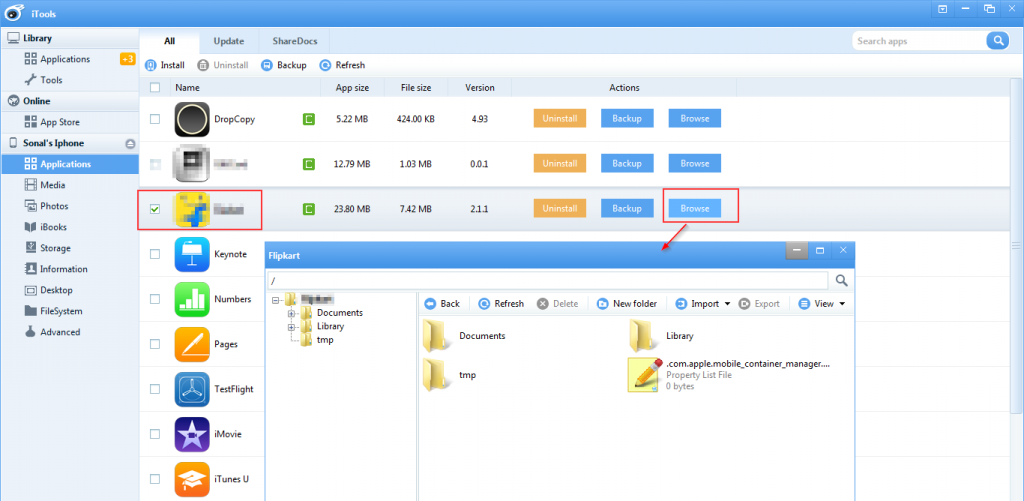Open the iTools title bar dropdown menu
The image size is (1024, 501).
tap(943, 9)
